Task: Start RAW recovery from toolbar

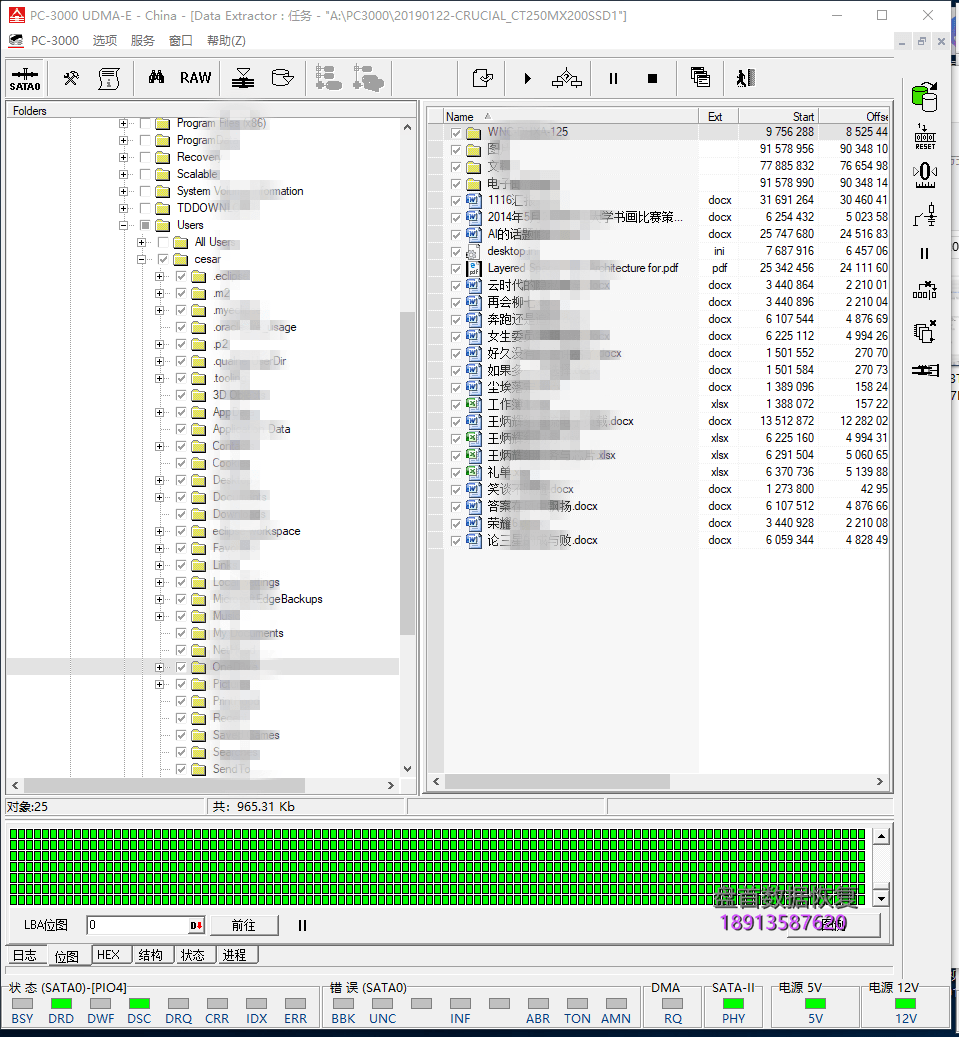Action: (x=196, y=78)
